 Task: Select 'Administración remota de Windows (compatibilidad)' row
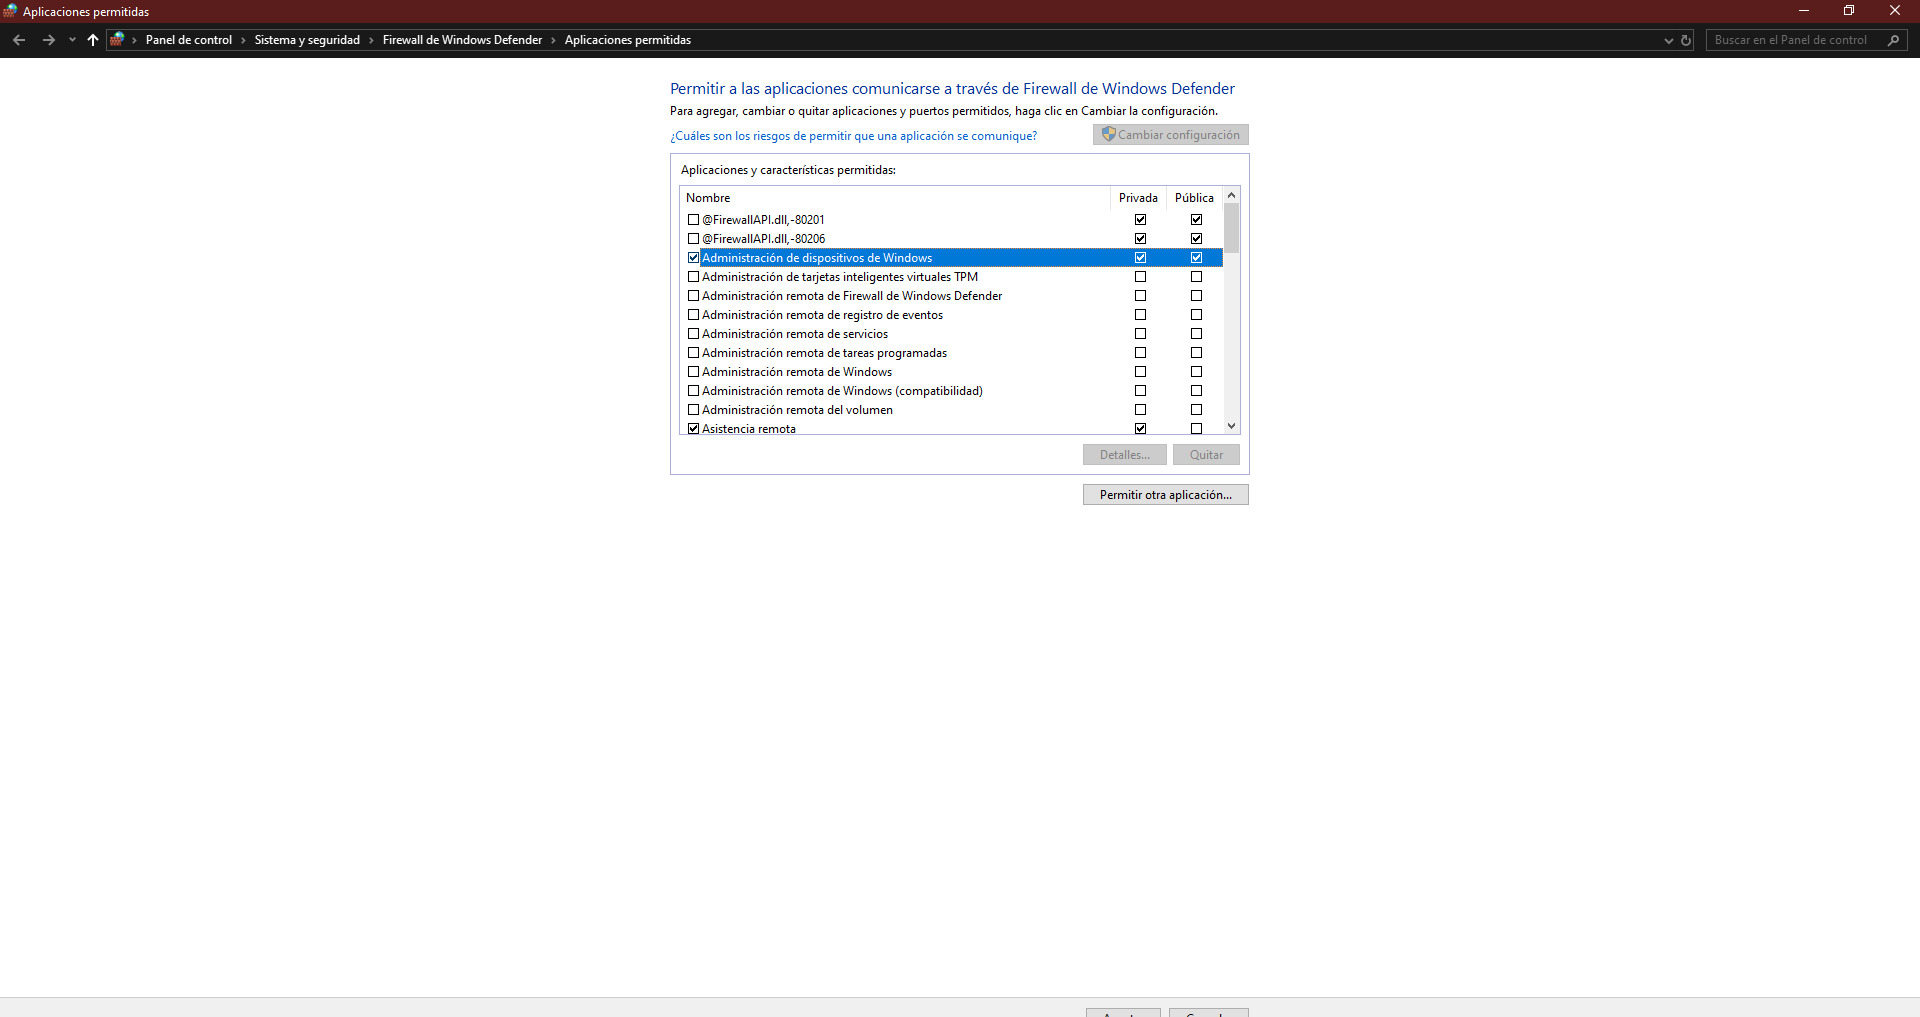click(x=951, y=391)
